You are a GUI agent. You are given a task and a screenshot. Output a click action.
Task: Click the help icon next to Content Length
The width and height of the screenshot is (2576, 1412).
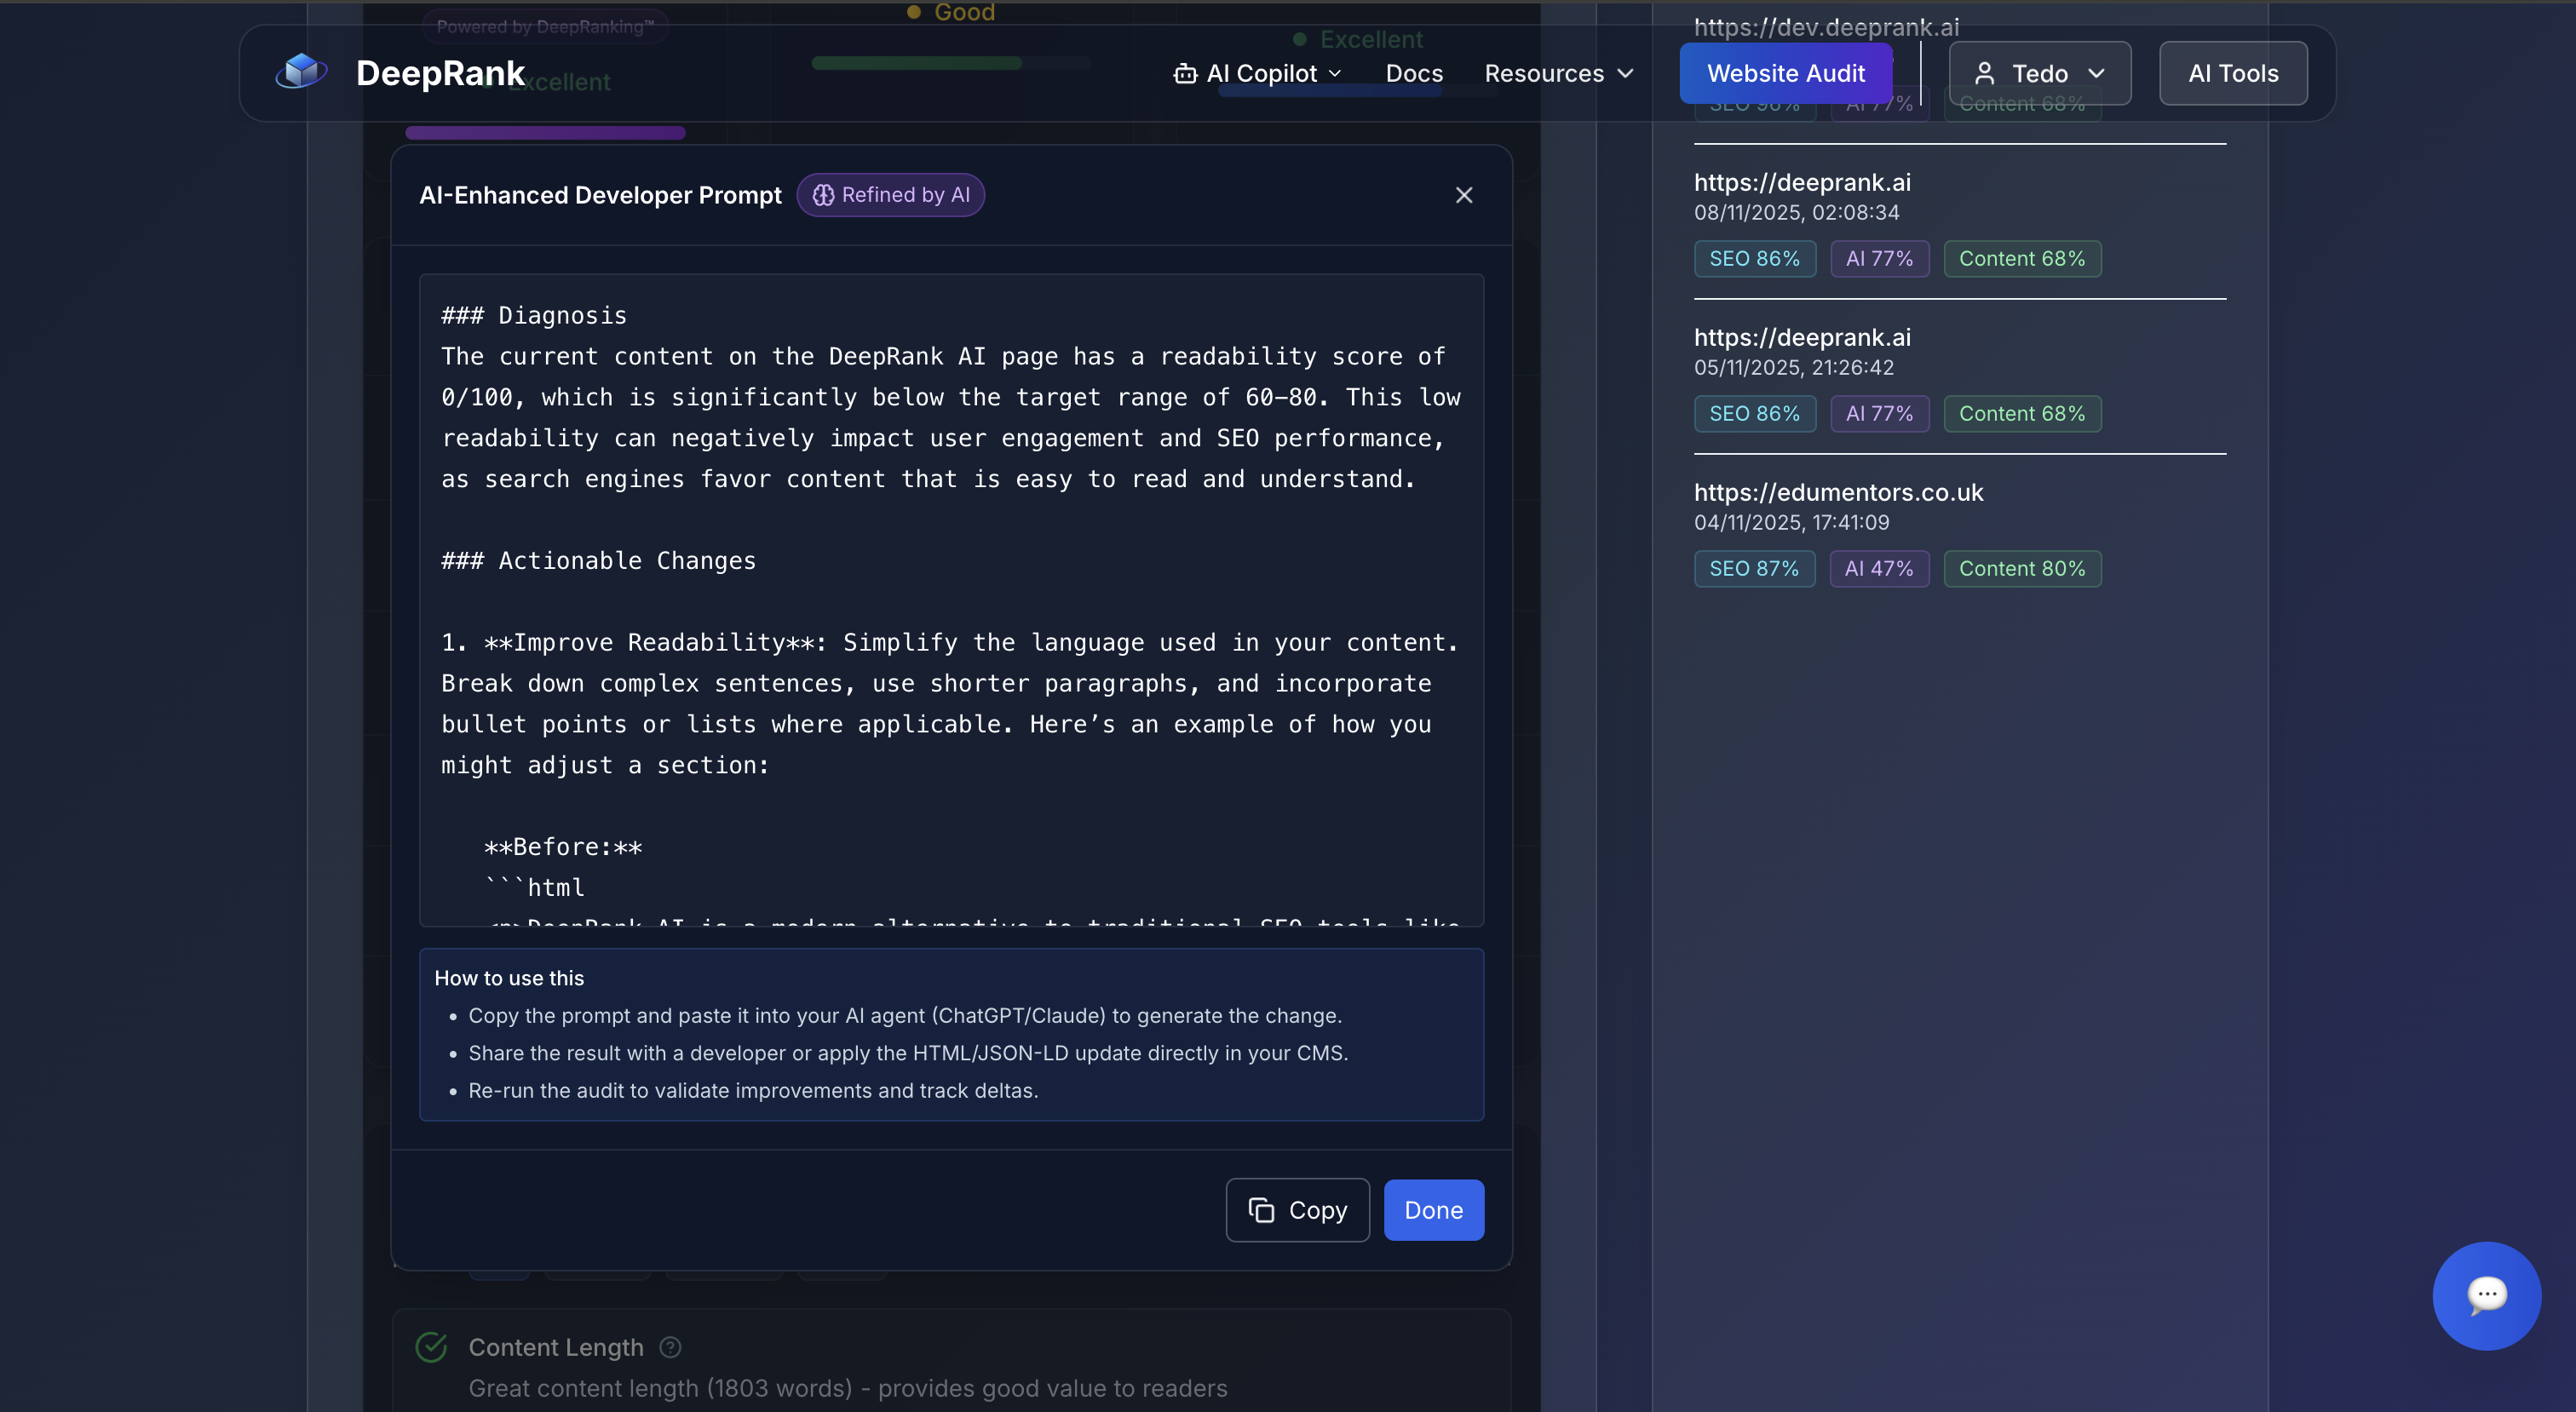click(670, 1347)
